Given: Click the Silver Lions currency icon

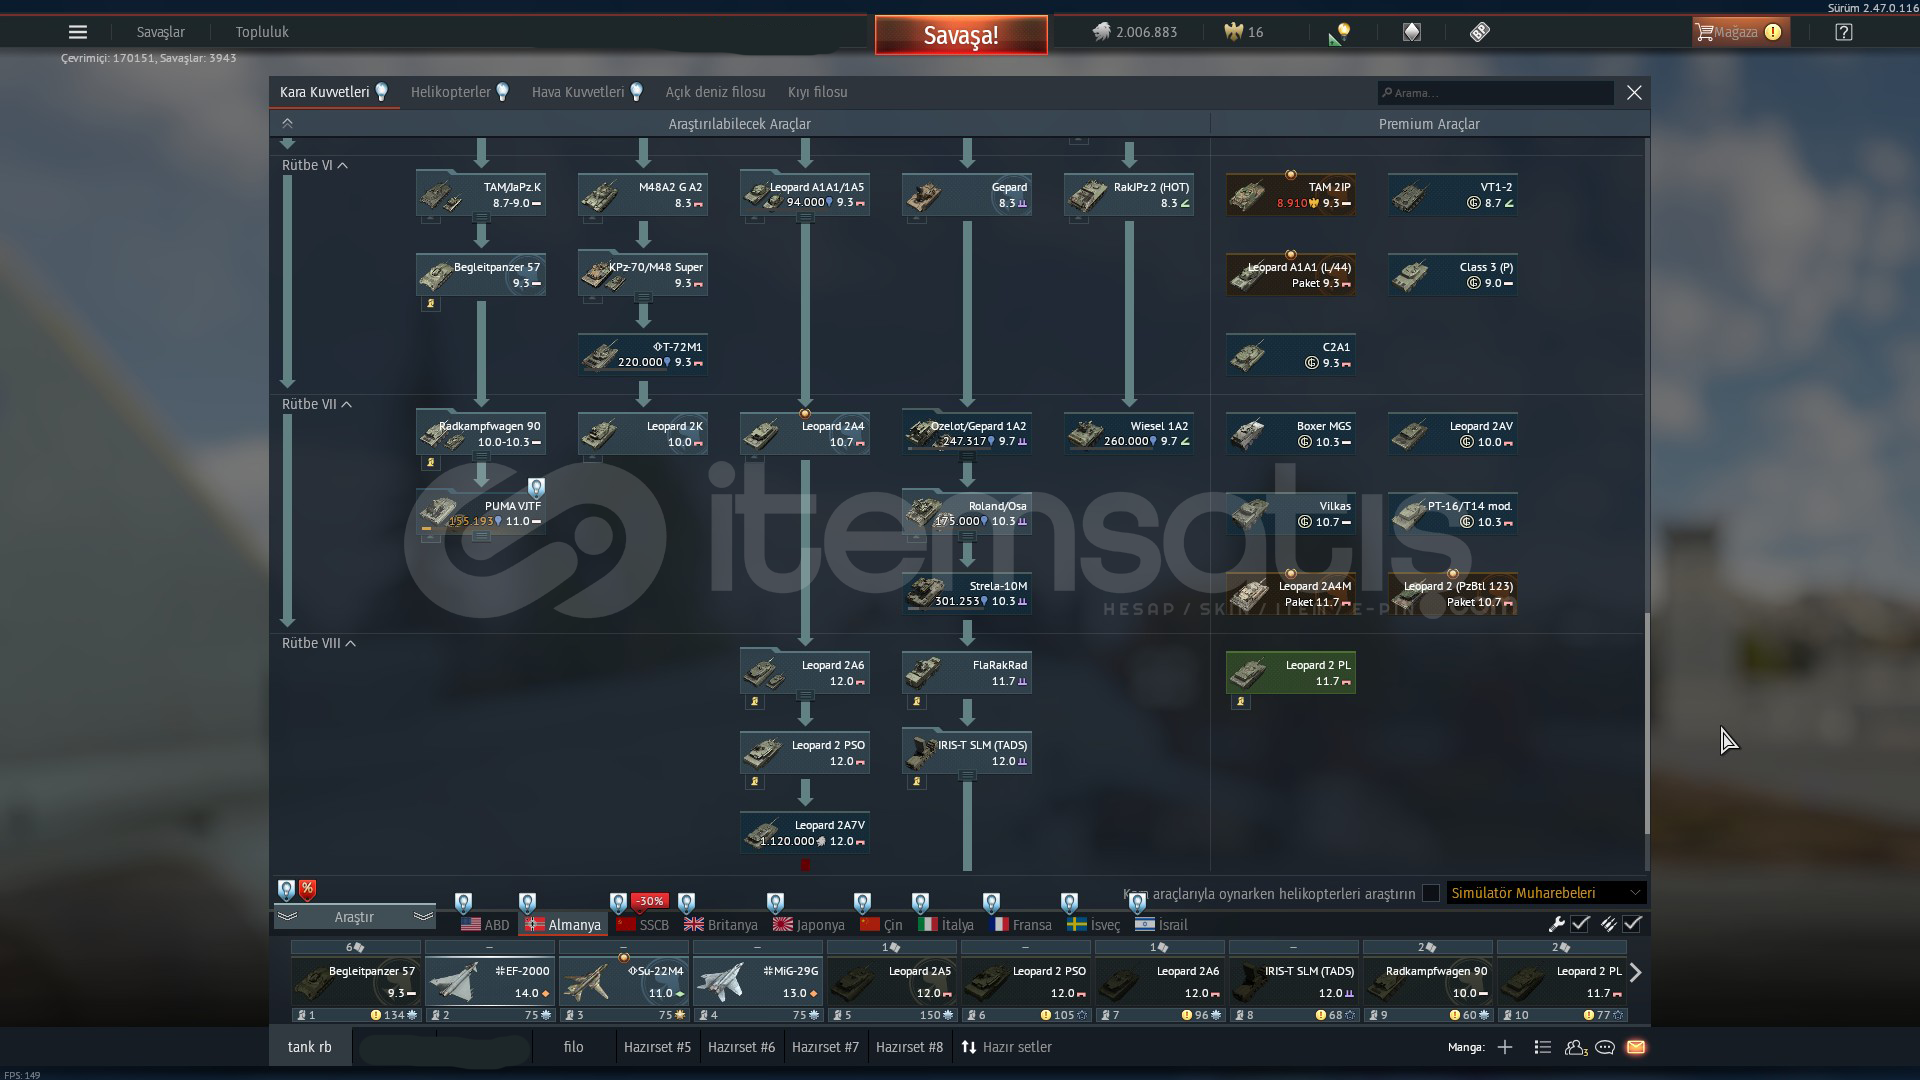Looking at the screenshot, I should pos(1101,32).
